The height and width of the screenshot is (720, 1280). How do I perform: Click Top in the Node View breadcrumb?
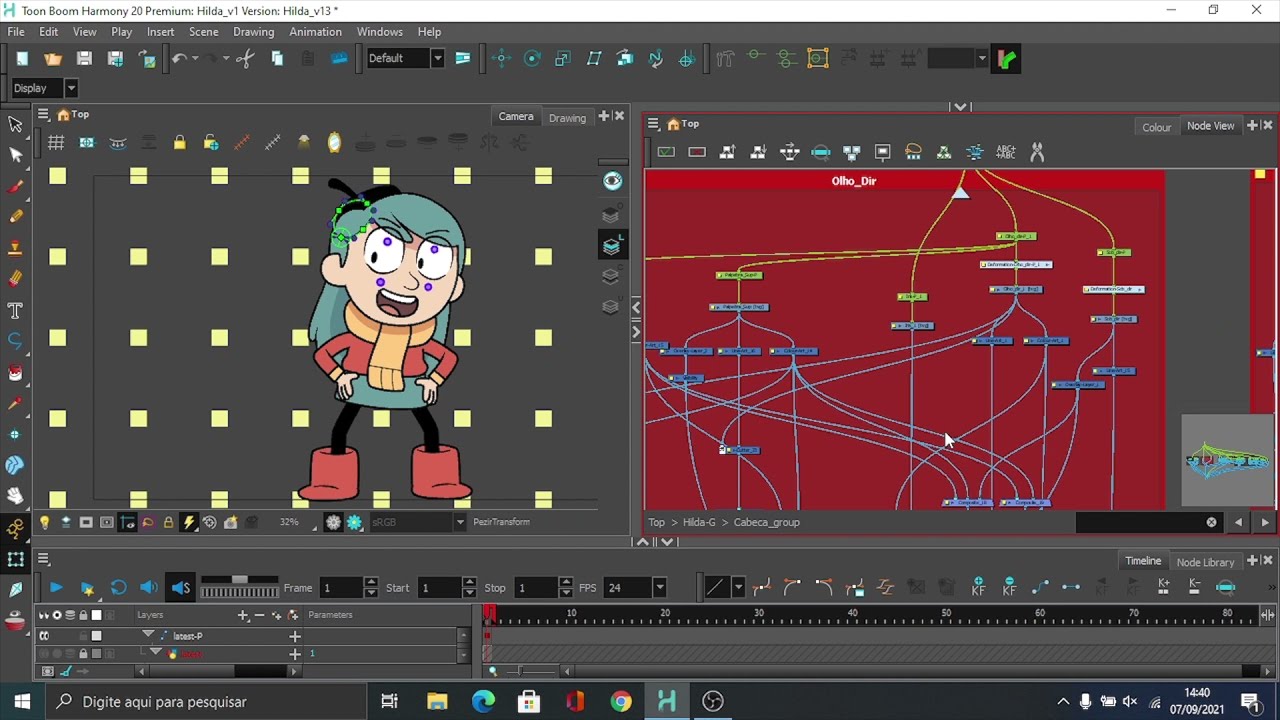coord(656,522)
